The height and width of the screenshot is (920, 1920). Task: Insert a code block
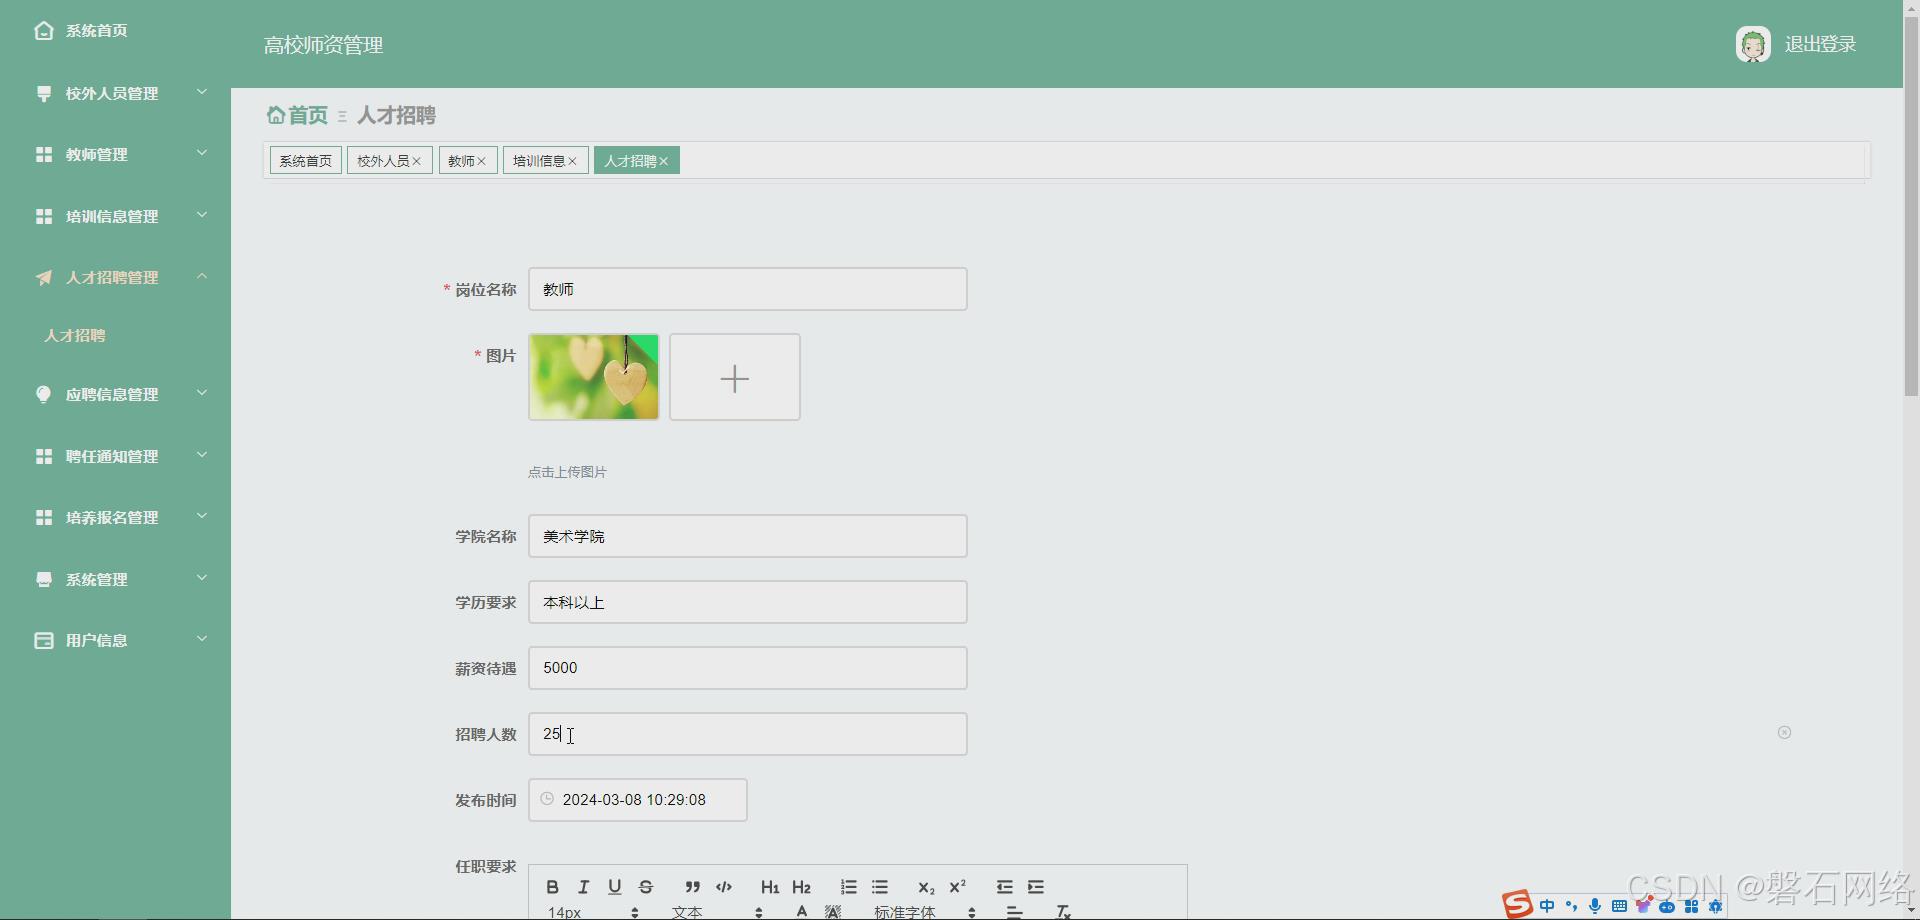tap(724, 887)
